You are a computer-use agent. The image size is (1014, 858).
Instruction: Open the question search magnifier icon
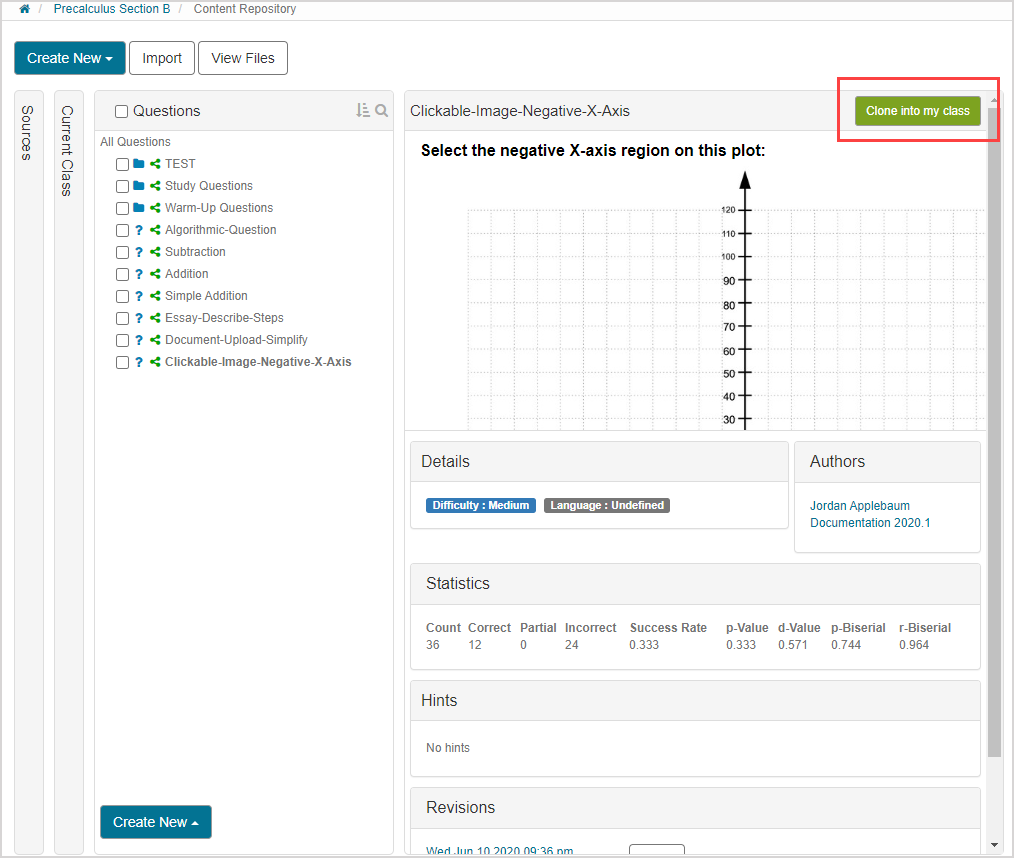[x=381, y=111]
